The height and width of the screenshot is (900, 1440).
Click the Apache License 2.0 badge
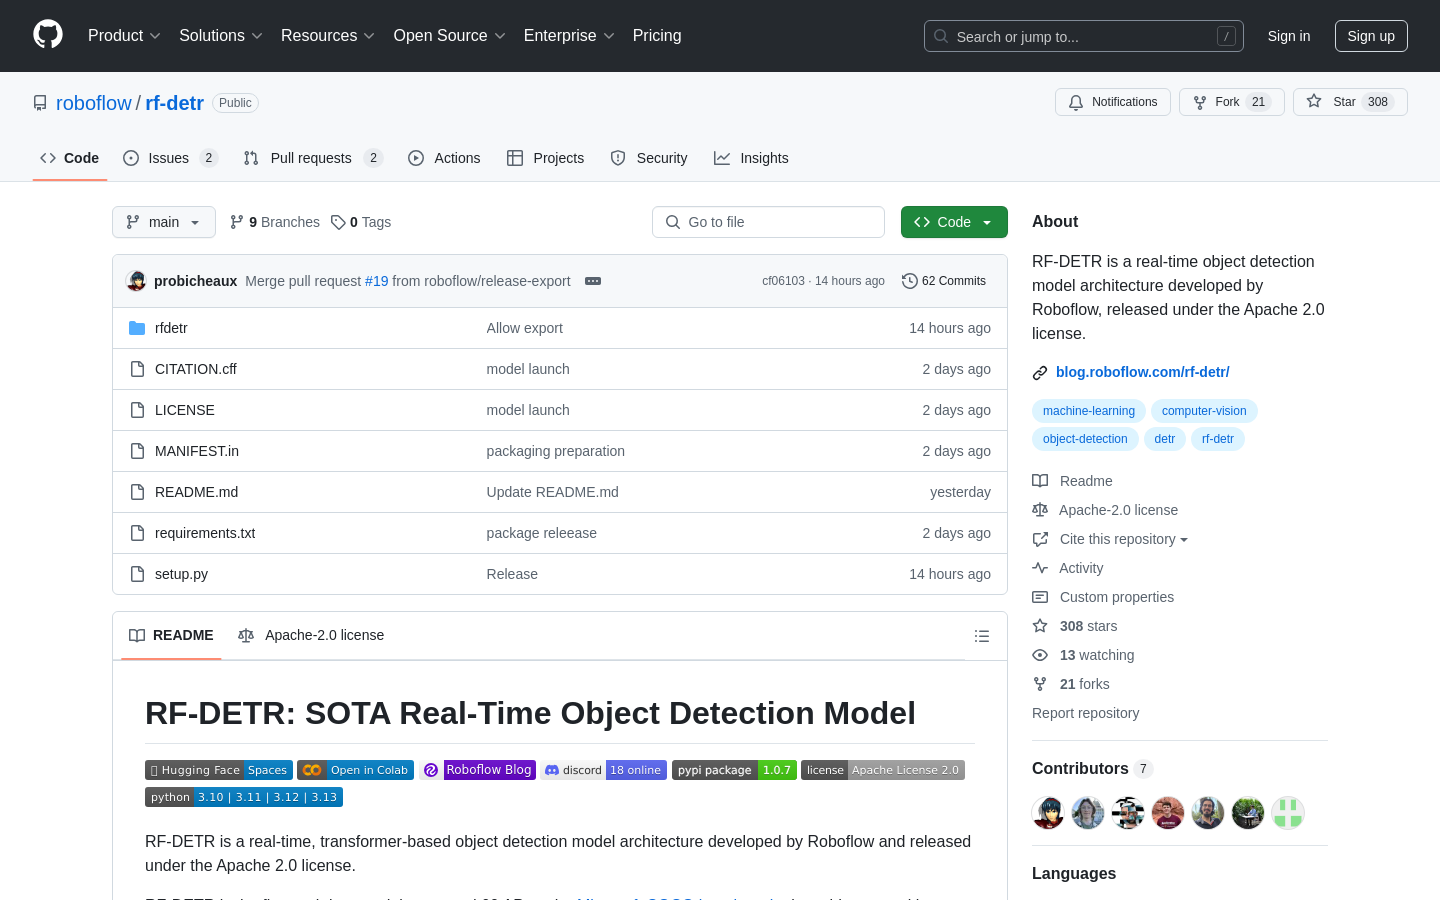point(883,770)
